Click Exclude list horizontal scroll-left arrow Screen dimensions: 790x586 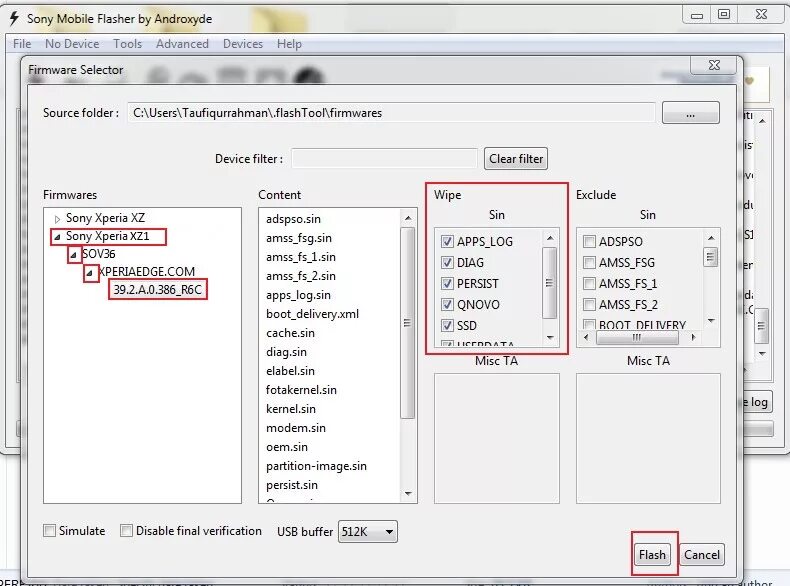(x=585, y=337)
